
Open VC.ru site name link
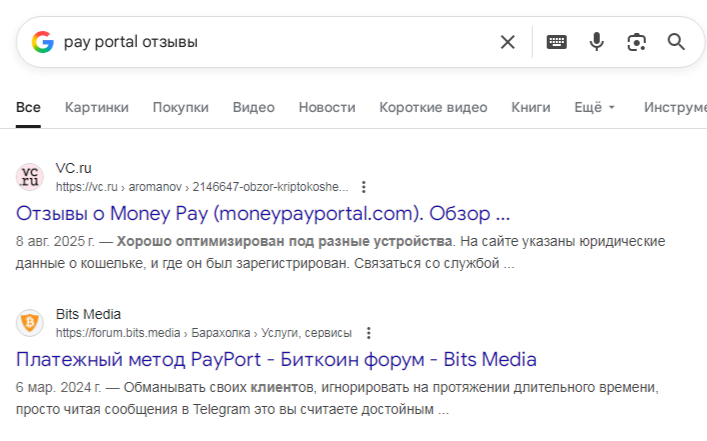73,168
